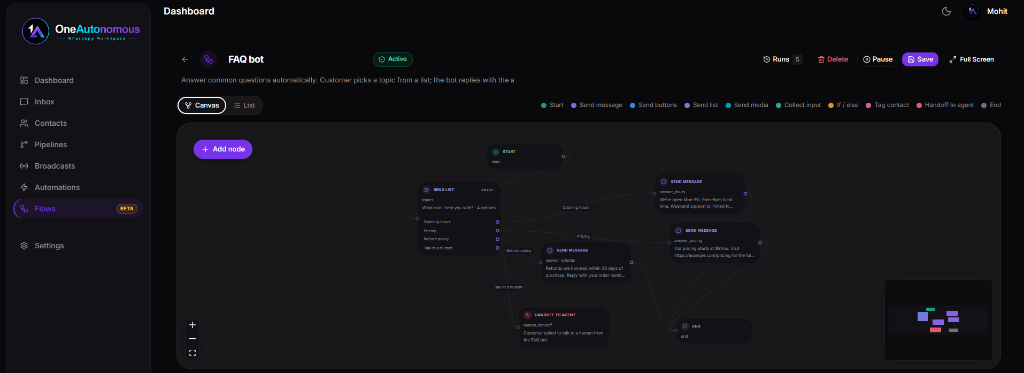Open Pipelines in the sidebar
Viewport: 1024px width, 373px height.
click(78, 144)
